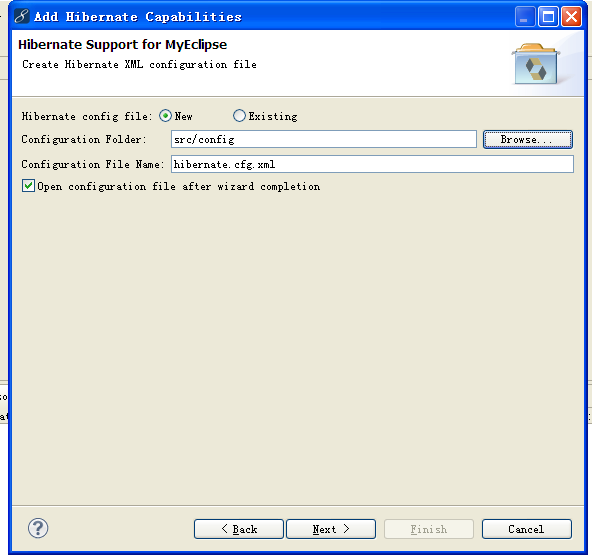Click the Configuration Folder input field
Viewport: 592px width, 560px height.
324,139
